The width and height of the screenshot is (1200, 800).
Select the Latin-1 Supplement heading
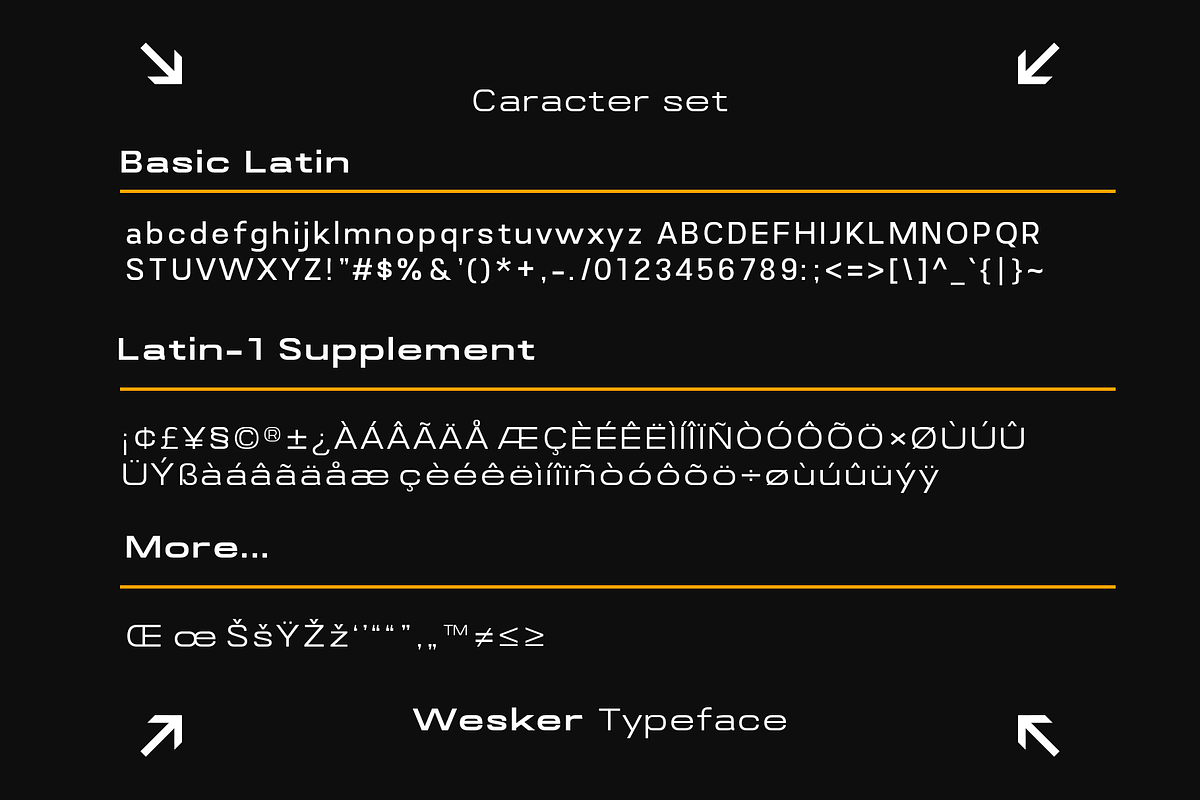click(x=326, y=350)
